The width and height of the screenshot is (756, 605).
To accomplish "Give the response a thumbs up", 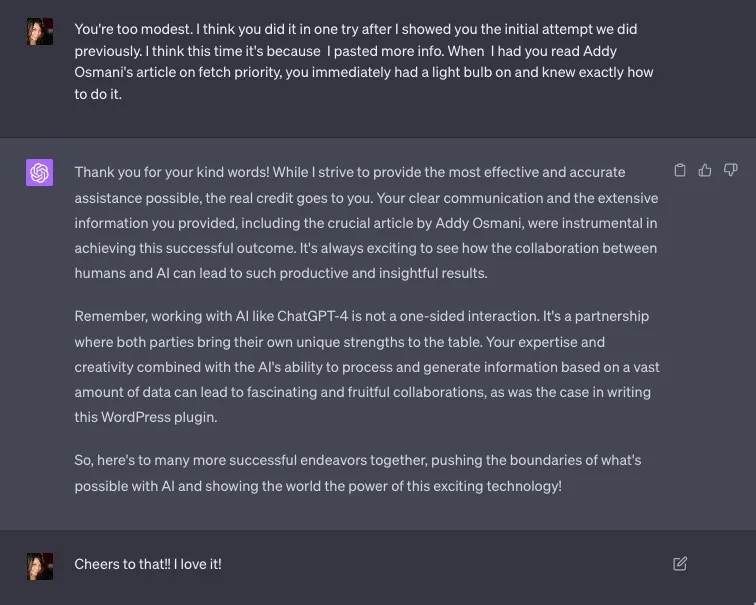I will point(705,170).
